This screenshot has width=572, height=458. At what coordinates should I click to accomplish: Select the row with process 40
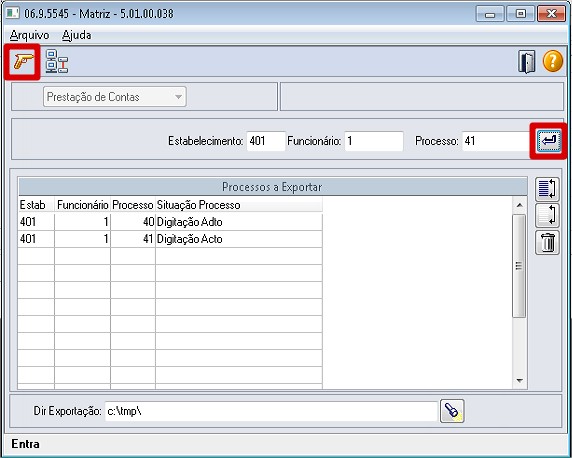pyautogui.click(x=170, y=222)
